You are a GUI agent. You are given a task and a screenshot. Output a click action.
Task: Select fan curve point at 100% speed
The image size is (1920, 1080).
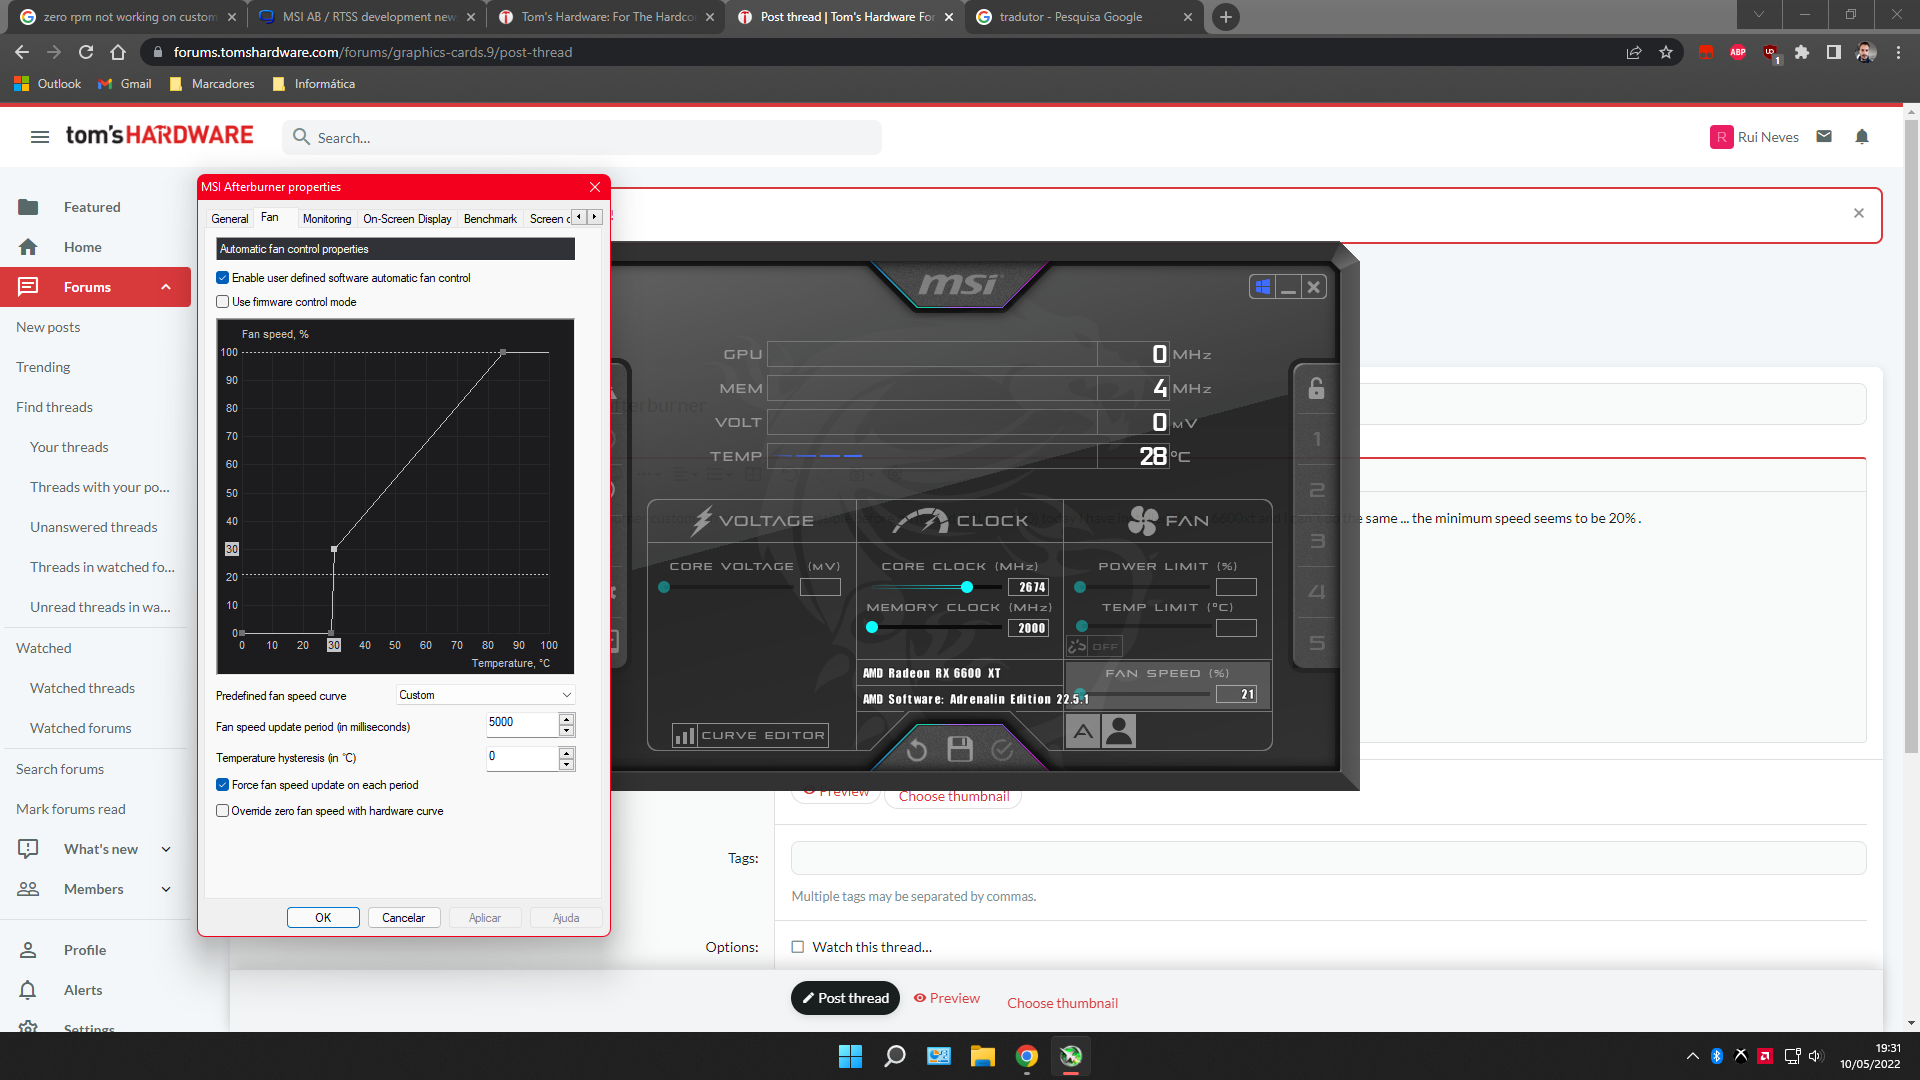click(503, 352)
